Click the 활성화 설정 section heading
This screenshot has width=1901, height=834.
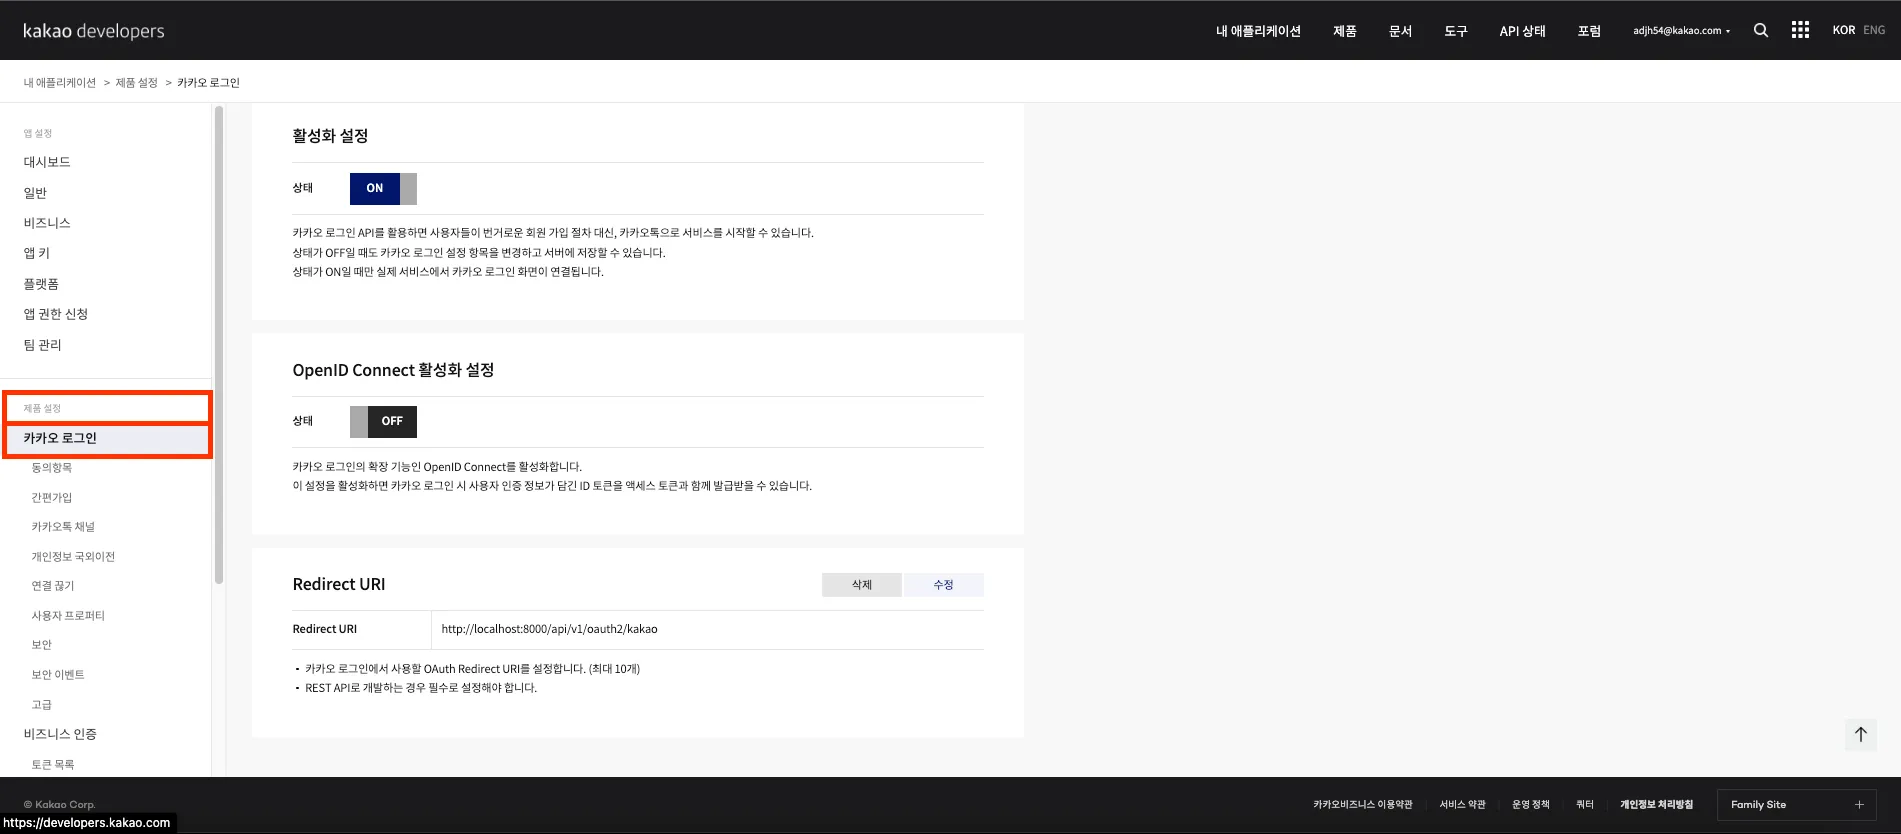[x=330, y=136]
